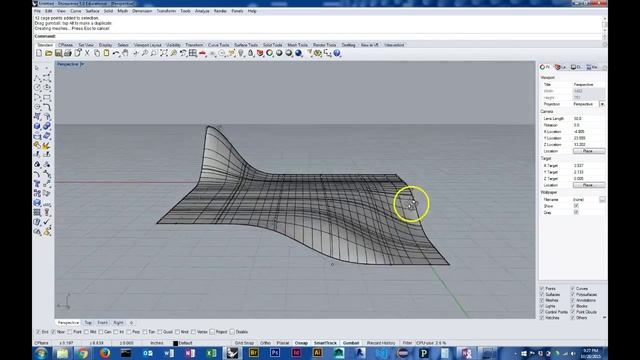Click the four-viewport layout icon

[193, 53]
